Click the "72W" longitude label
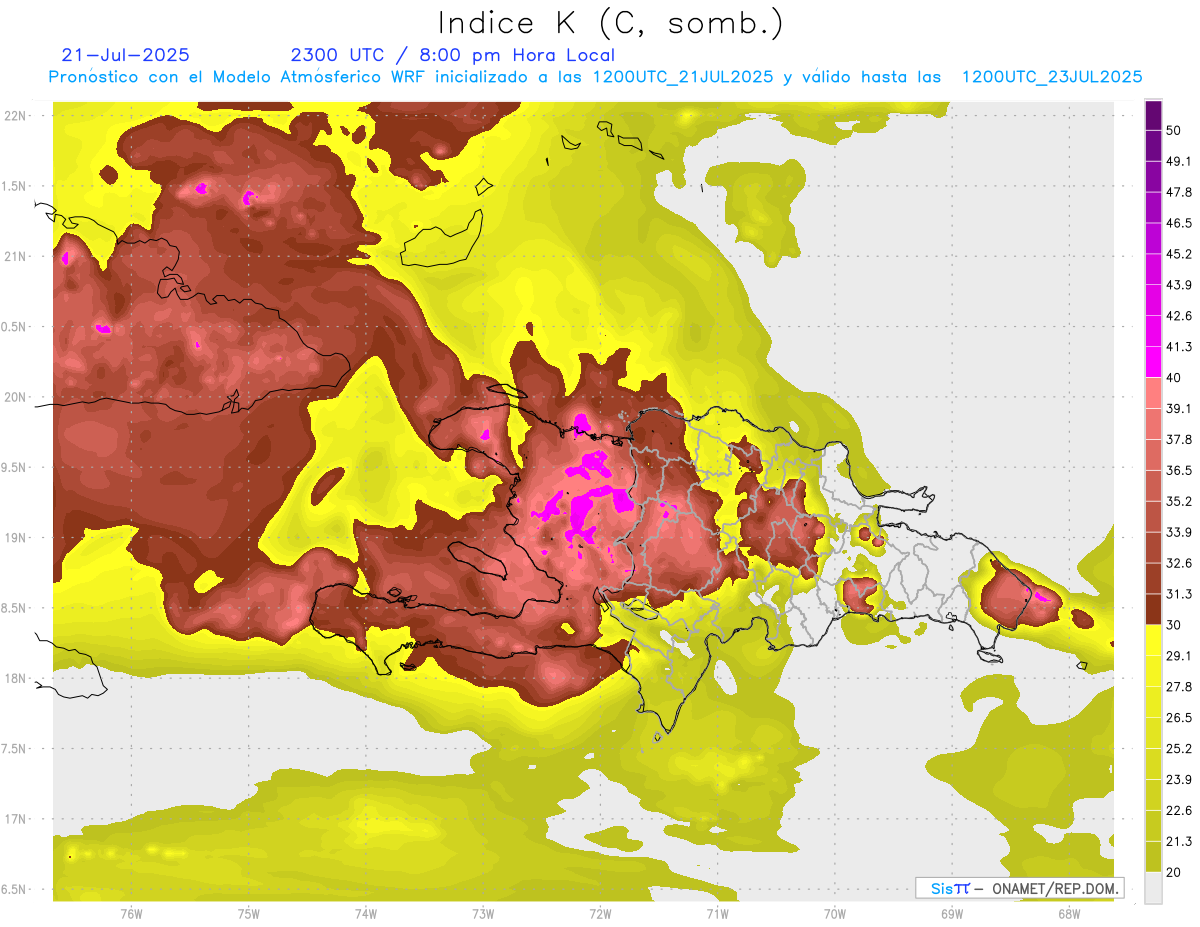Image resolution: width=1200 pixels, height=927 pixels. coord(600,913)
